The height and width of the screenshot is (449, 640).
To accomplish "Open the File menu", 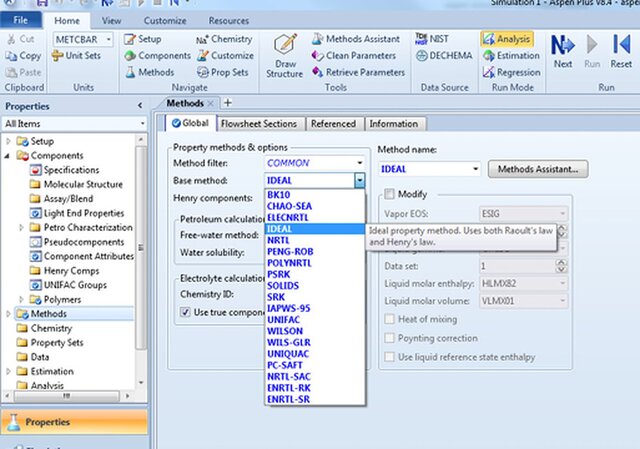I will (x=20, y=20).
